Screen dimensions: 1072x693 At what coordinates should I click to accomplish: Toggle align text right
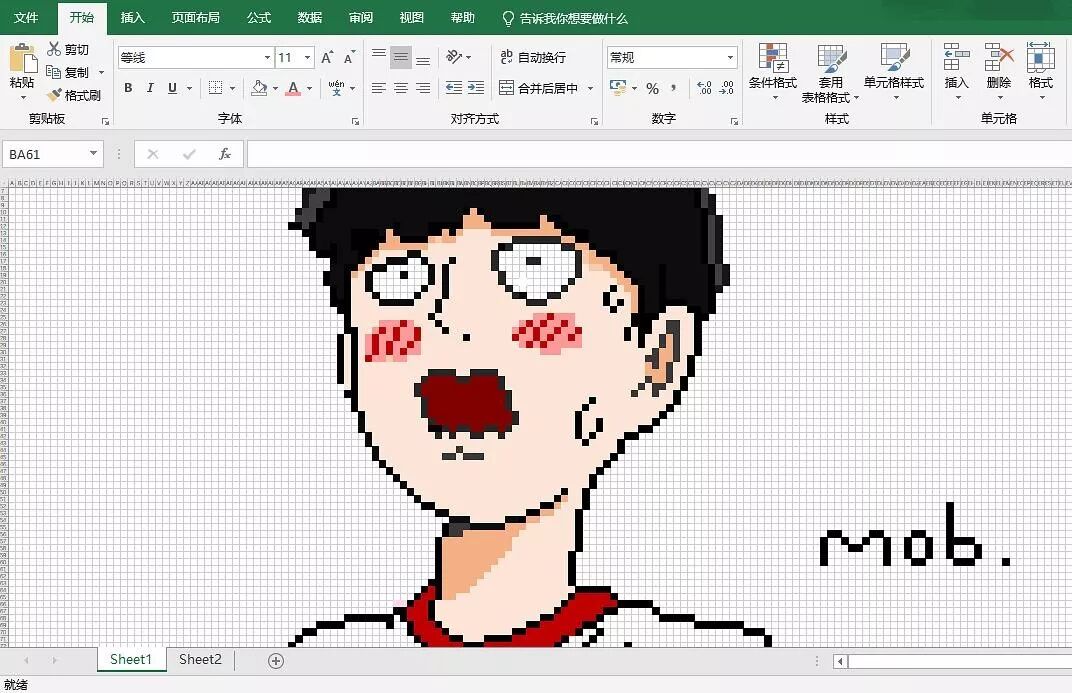(423, 88)
